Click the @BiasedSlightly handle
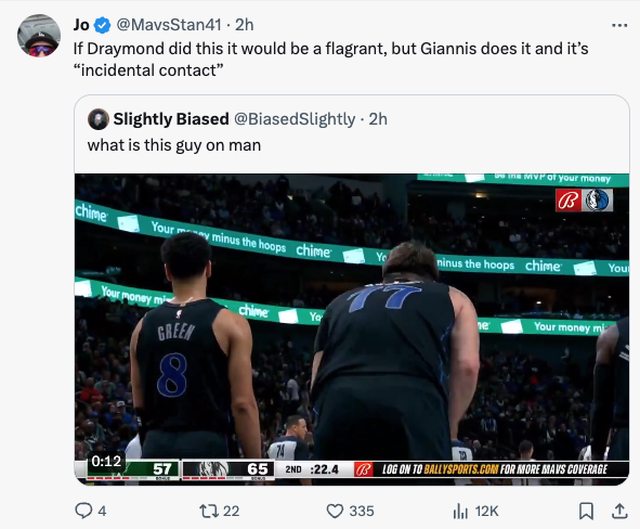The image size is (640, 529). (294, 119)
